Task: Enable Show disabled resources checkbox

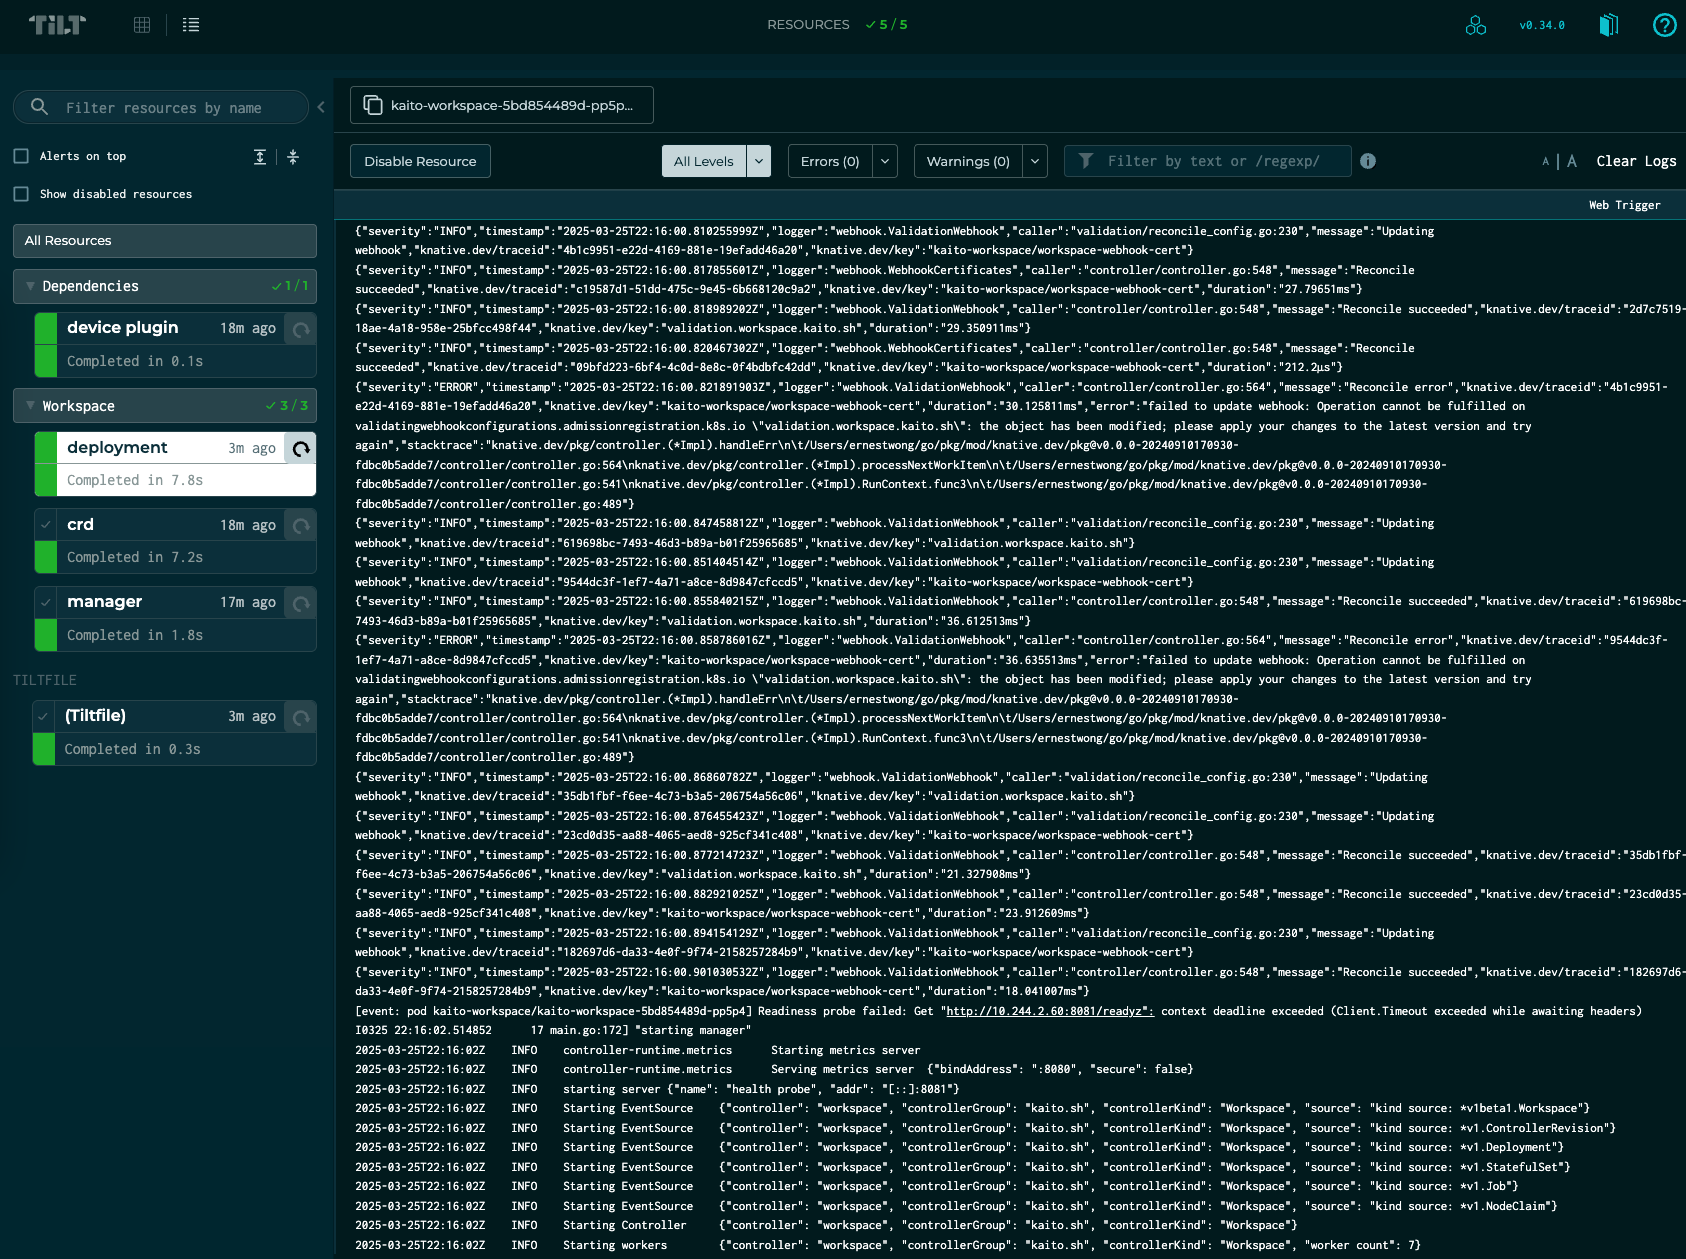Action: 21,194
